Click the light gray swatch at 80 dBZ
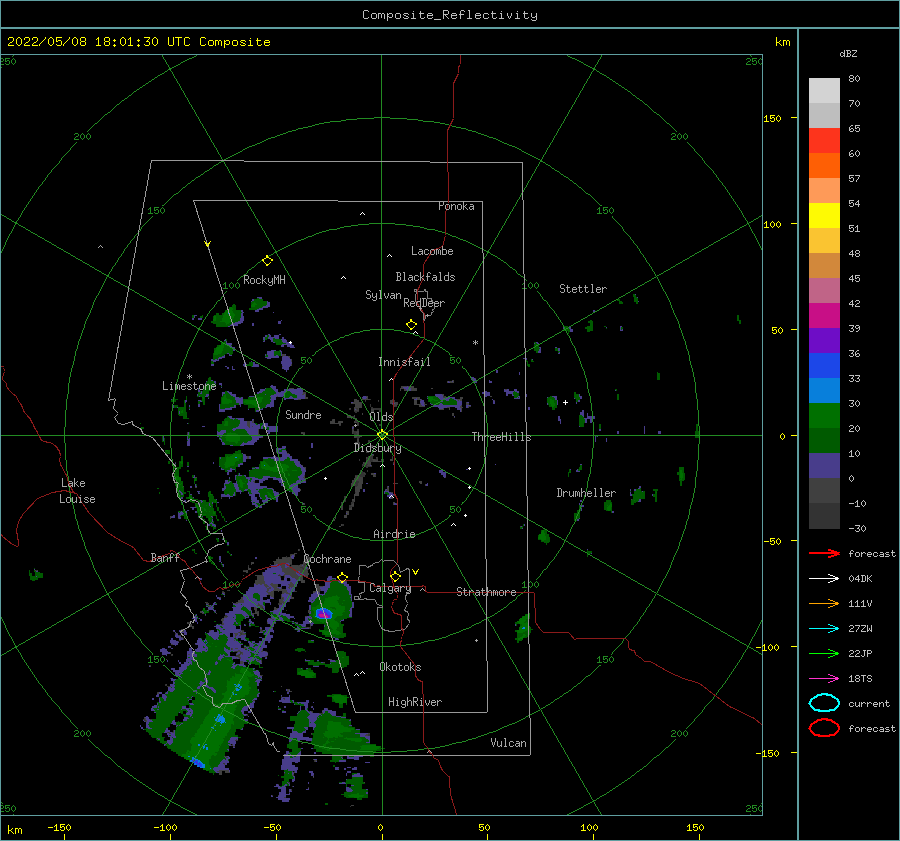 tap(824, 91)
